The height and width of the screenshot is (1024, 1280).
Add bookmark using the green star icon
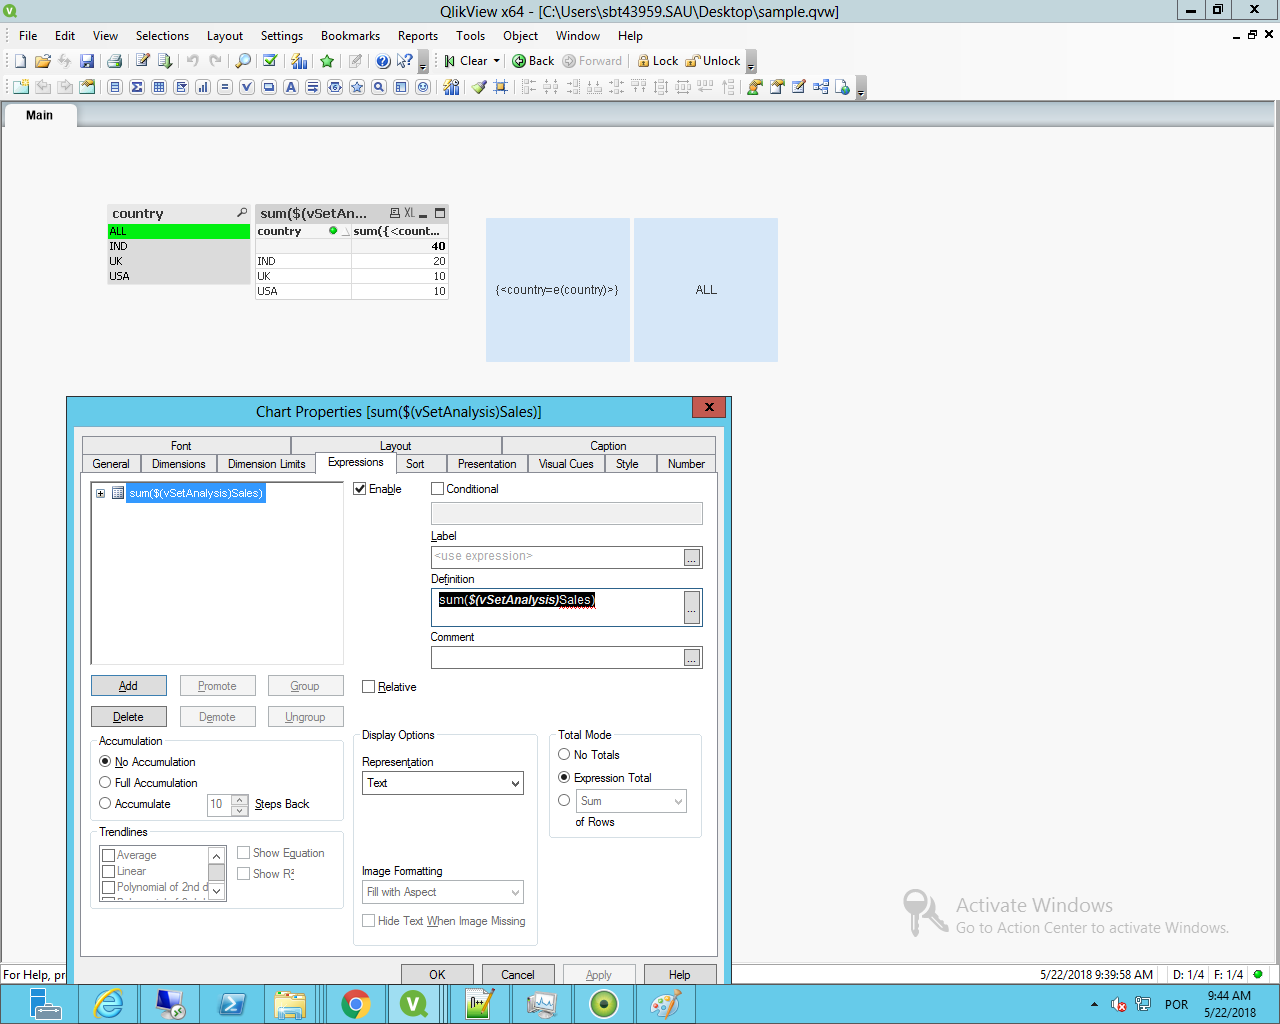(x=327, y=61)
